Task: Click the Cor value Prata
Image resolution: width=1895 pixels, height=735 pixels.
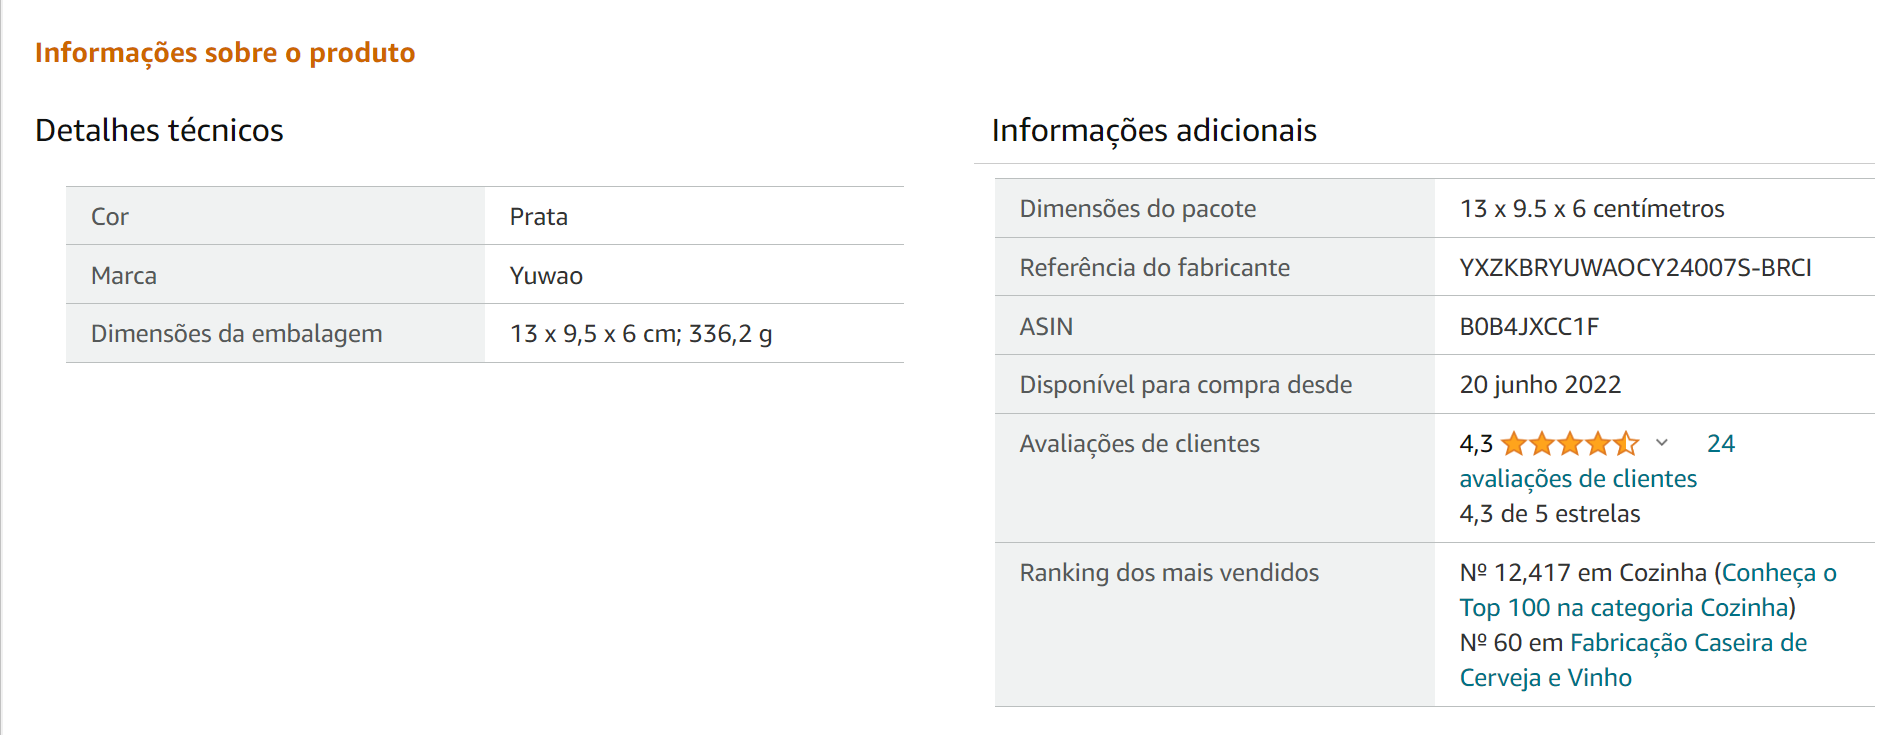Action: 539,217
